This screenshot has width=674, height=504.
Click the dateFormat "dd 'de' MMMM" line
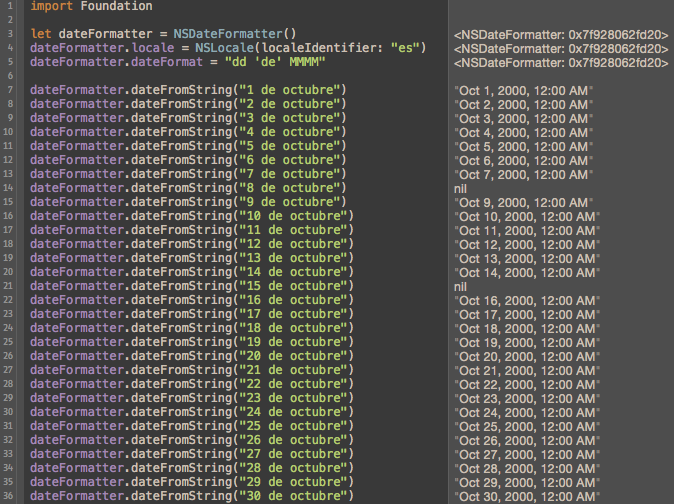click(178, 62)
